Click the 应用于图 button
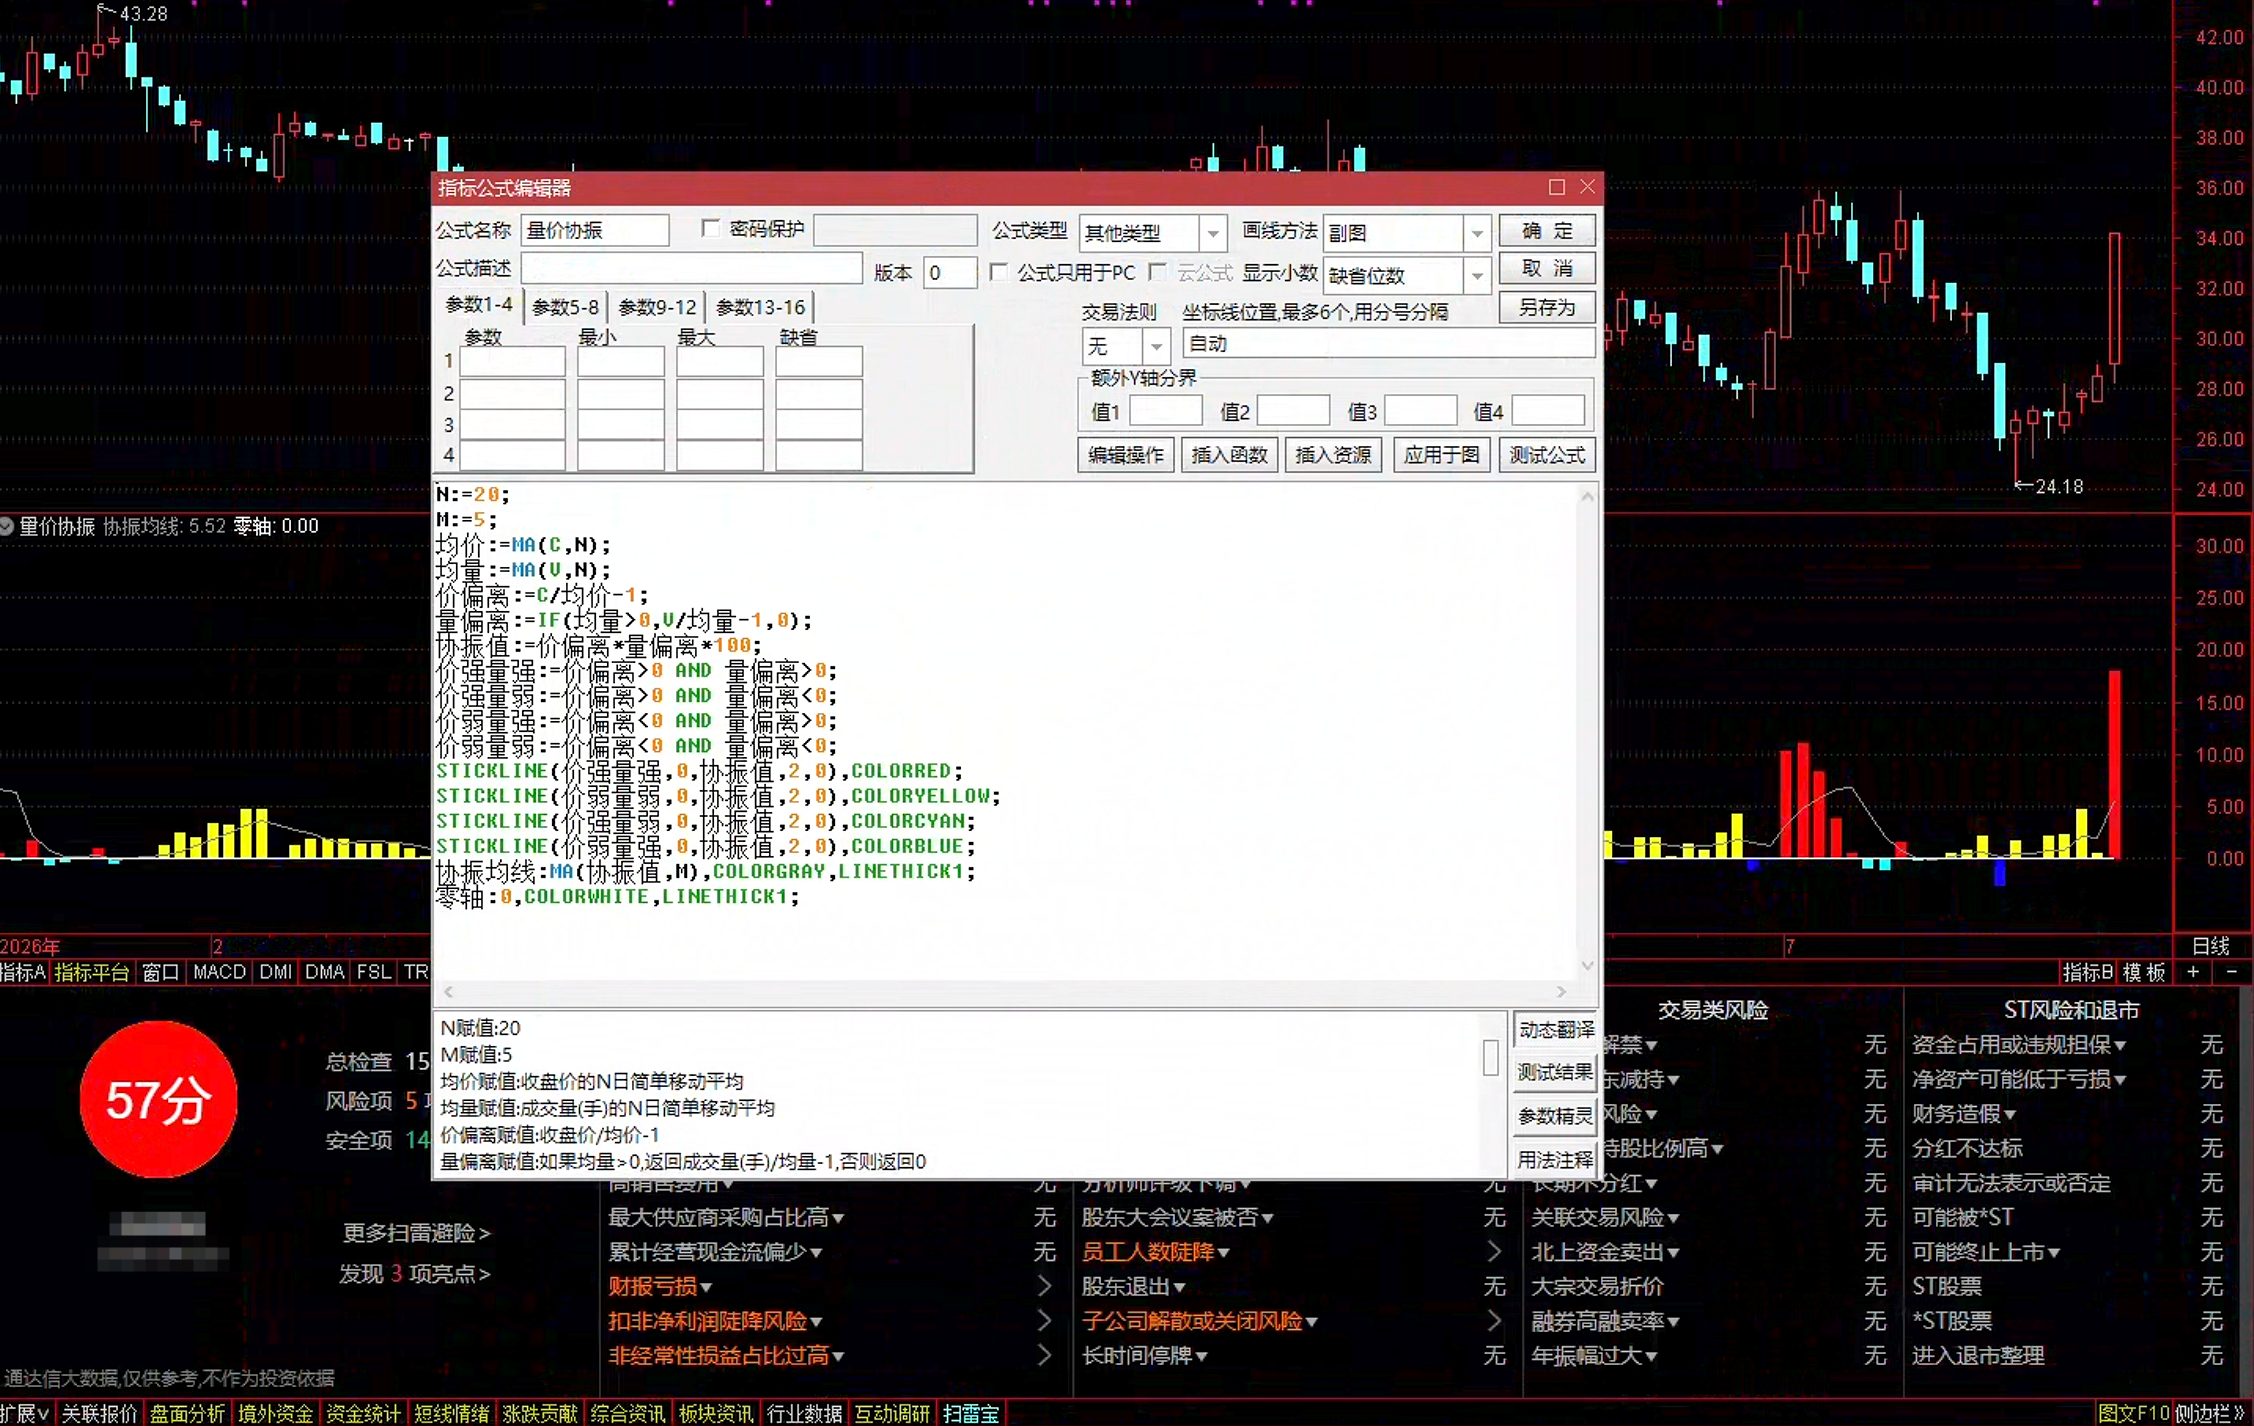The width and height of the screenshot is (2254, 1426). (x=1441, y=455)
